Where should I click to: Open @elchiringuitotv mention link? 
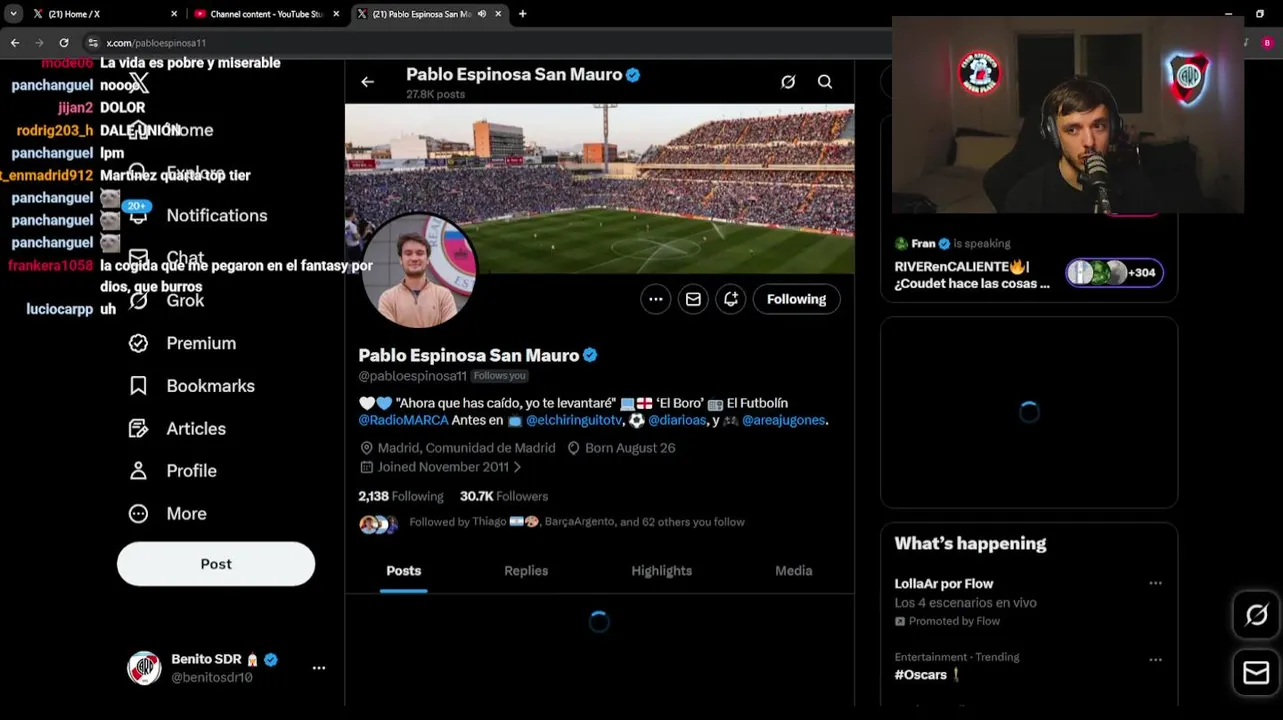click(x=574, y=420)
